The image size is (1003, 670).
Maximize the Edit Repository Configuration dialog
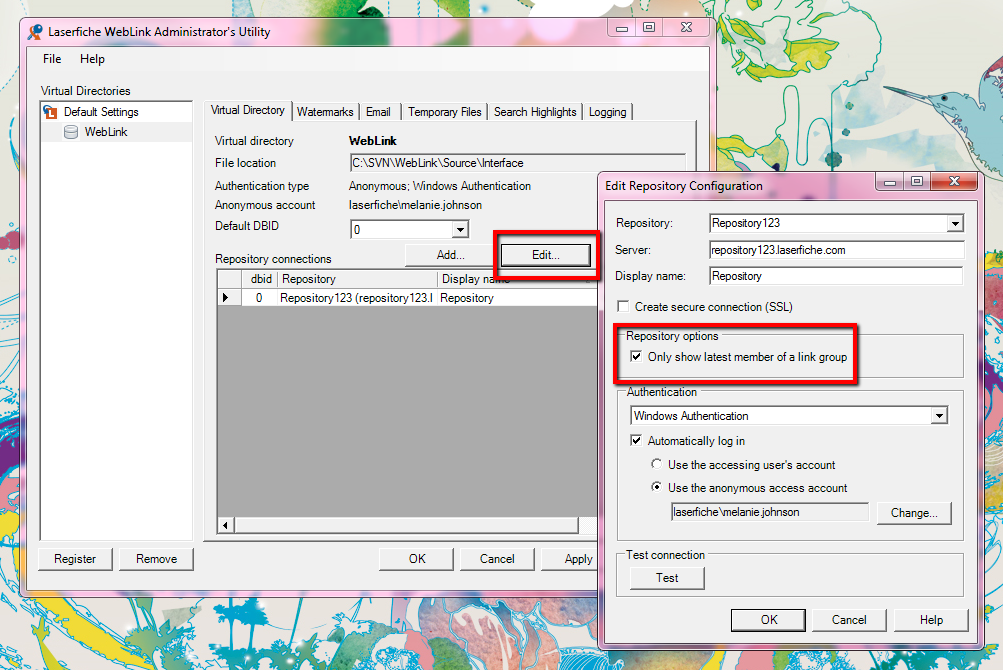coord(917,182)
